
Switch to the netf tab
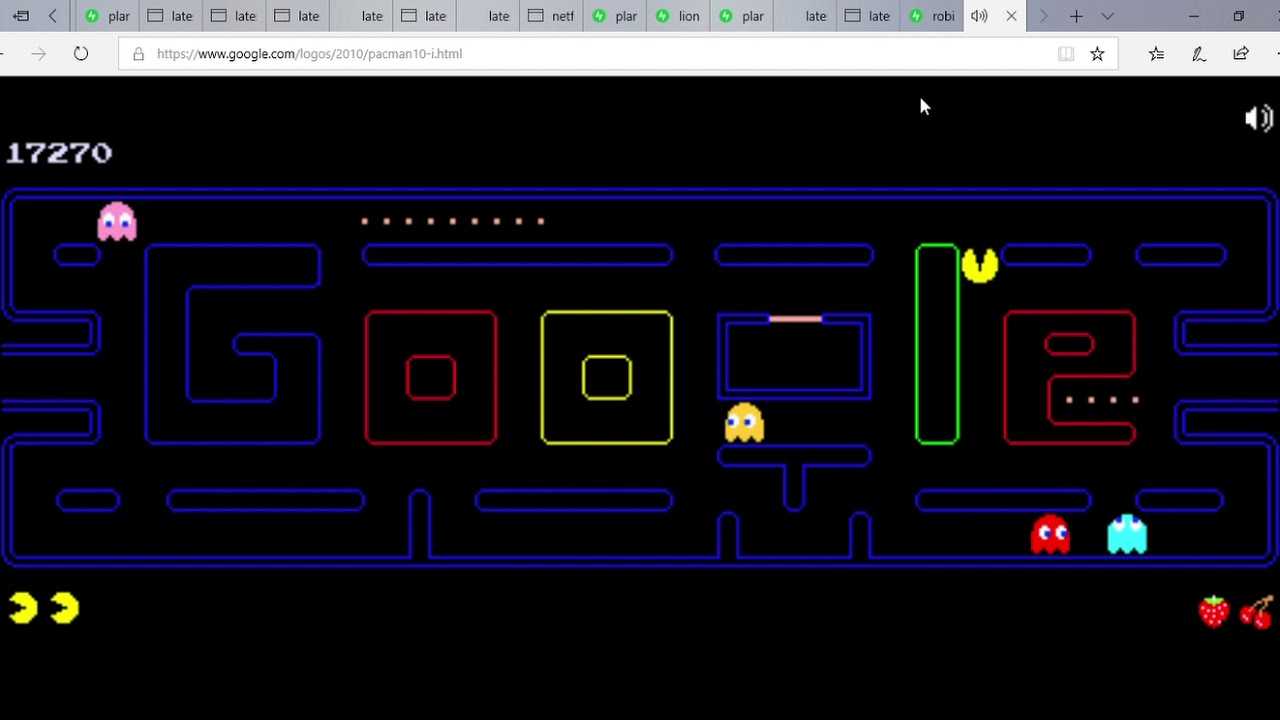tap(551, 16)
